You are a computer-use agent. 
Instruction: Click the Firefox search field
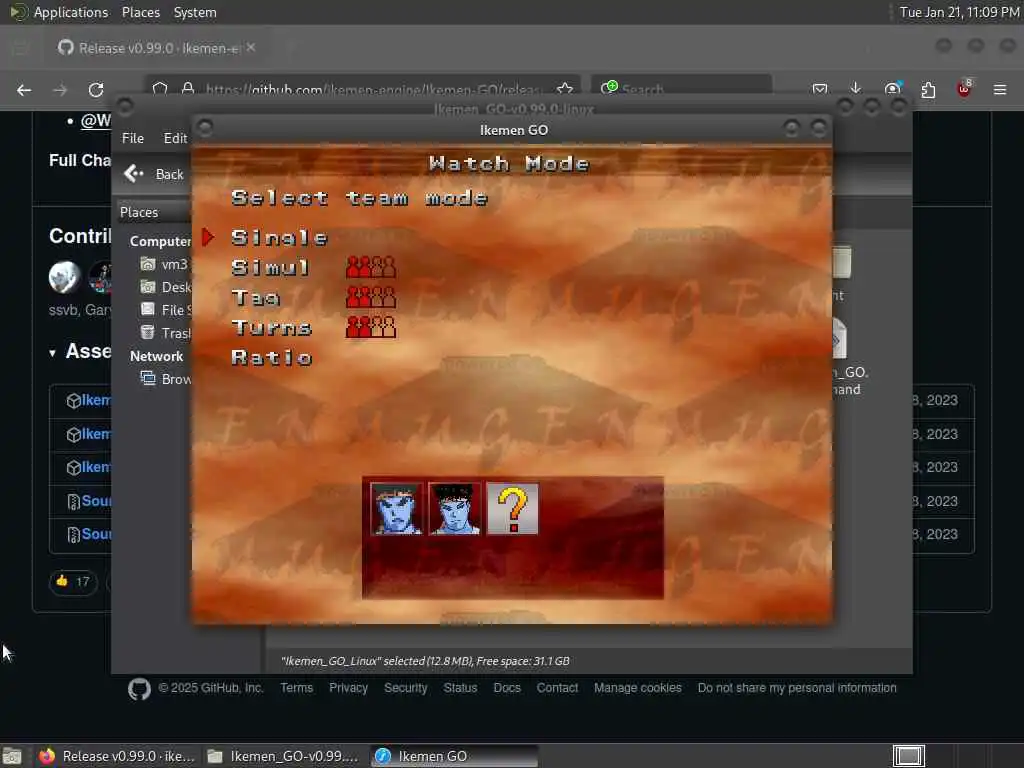[681, 89]
